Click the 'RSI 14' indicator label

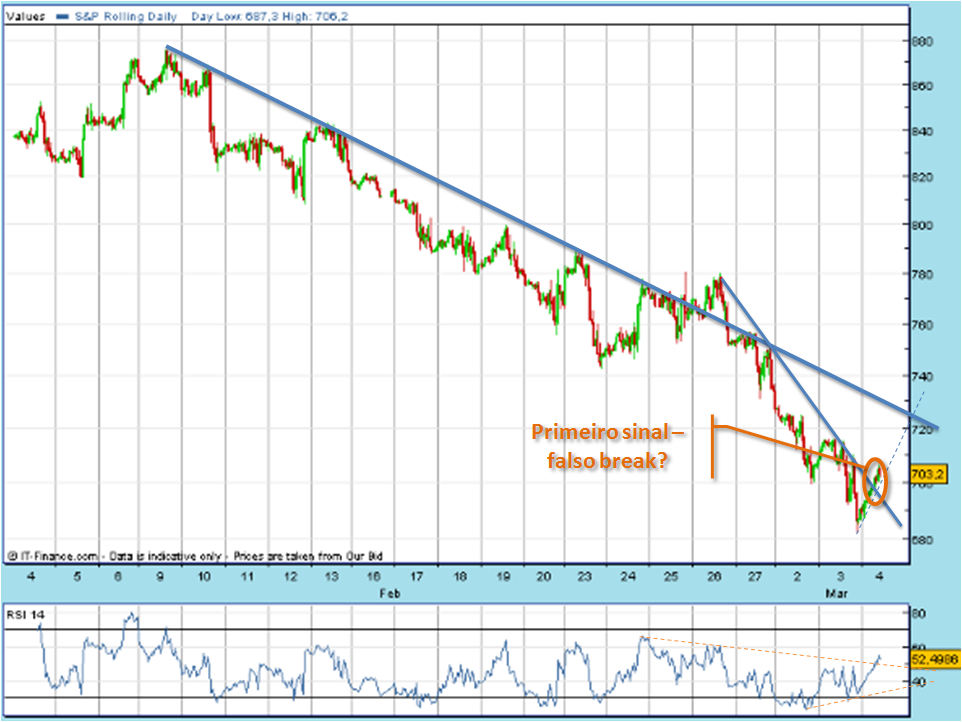(25, 615)
